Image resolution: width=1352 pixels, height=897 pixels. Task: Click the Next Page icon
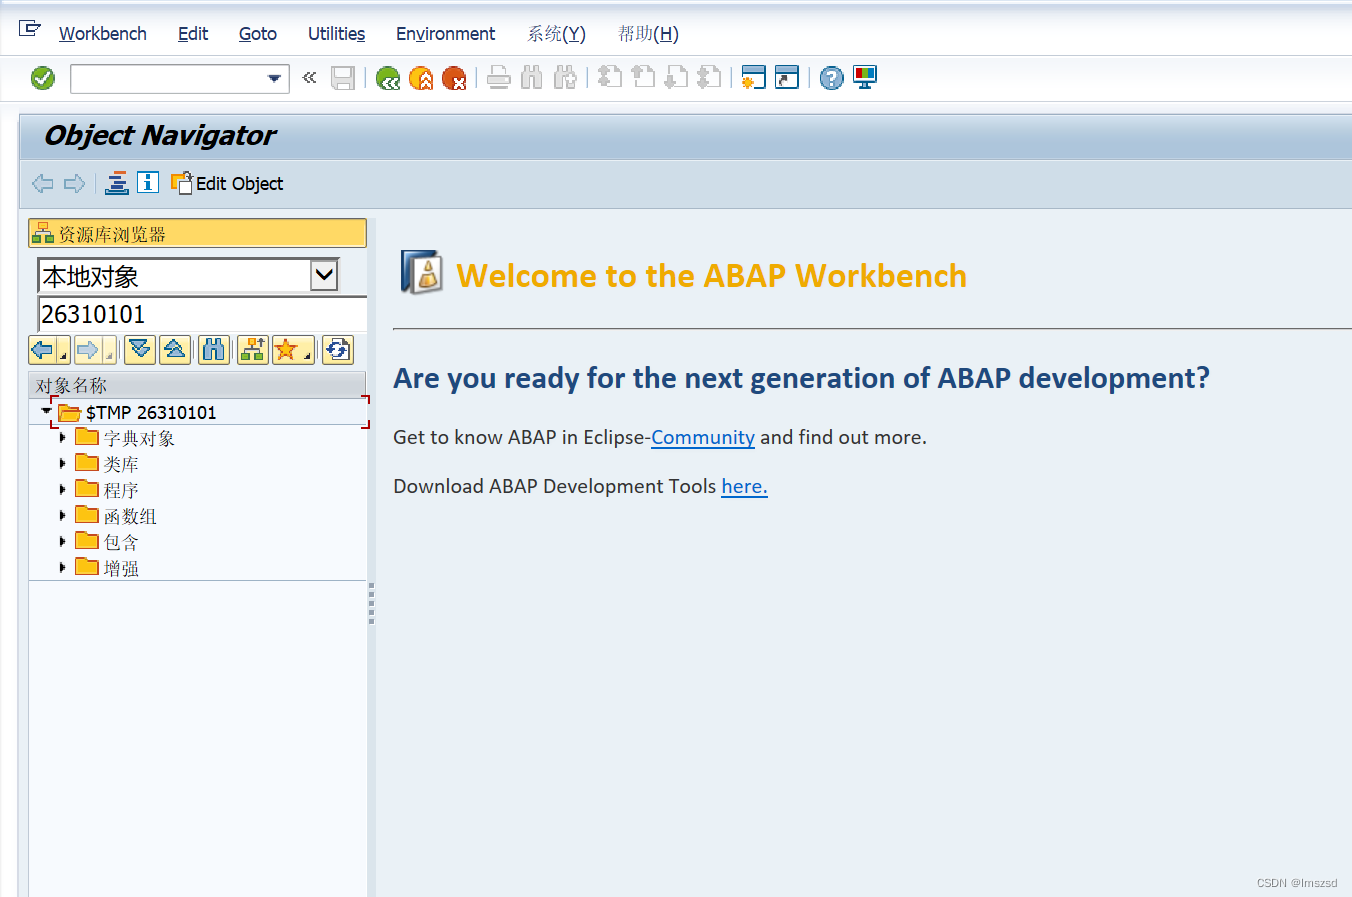[676, 78]
